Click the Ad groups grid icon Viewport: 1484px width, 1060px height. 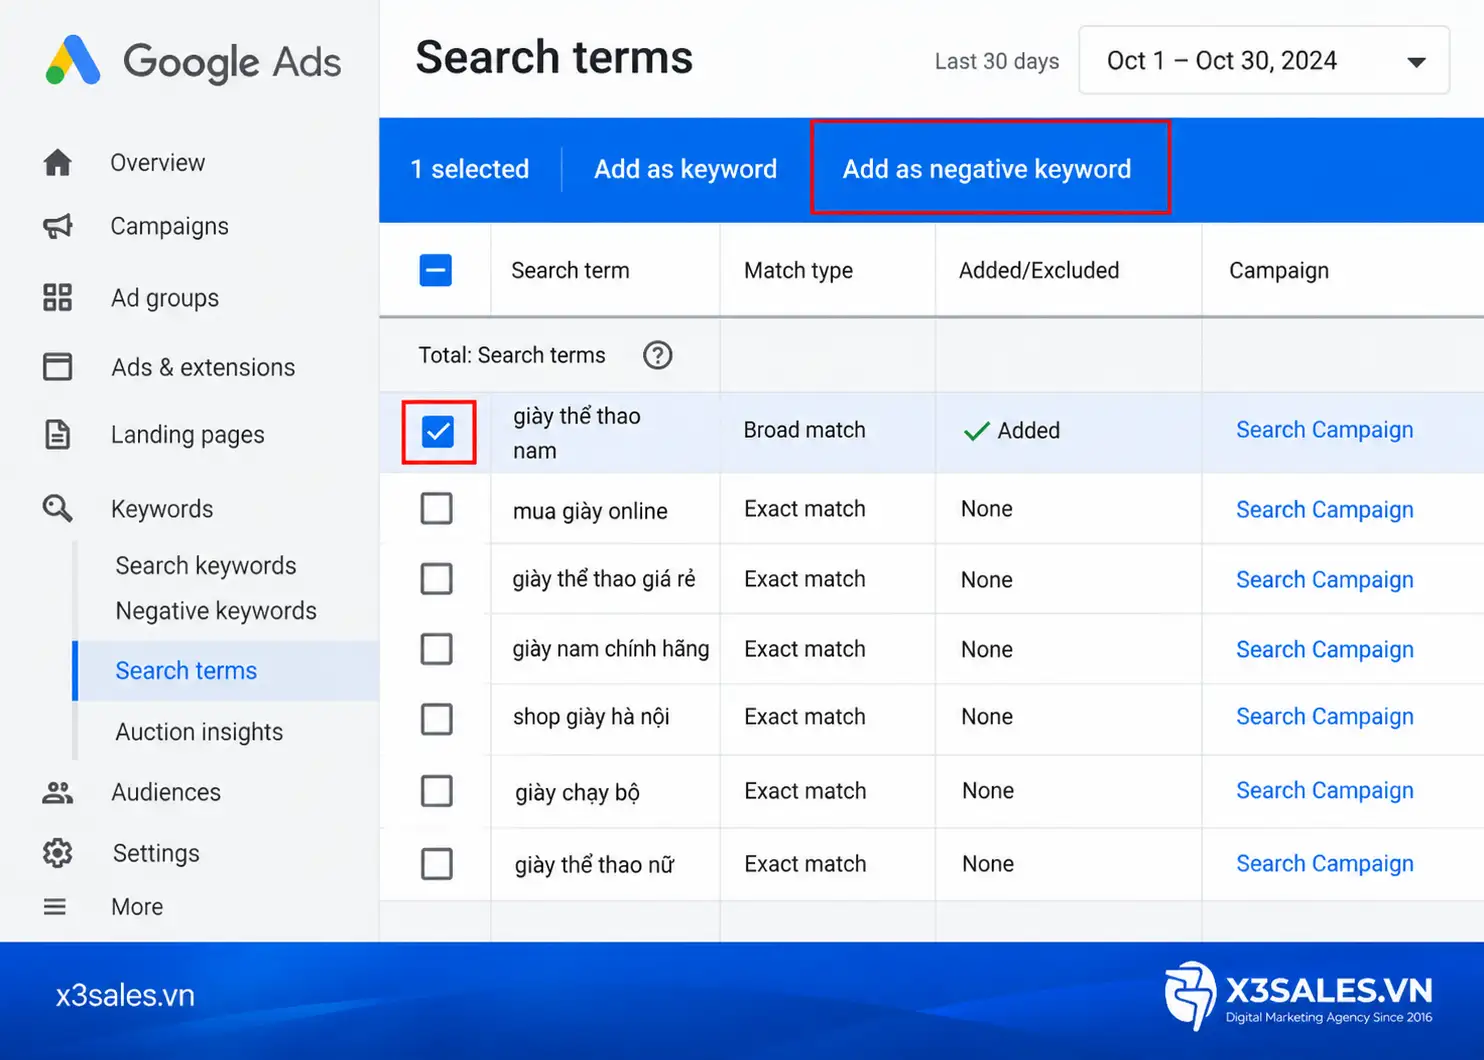58,297
